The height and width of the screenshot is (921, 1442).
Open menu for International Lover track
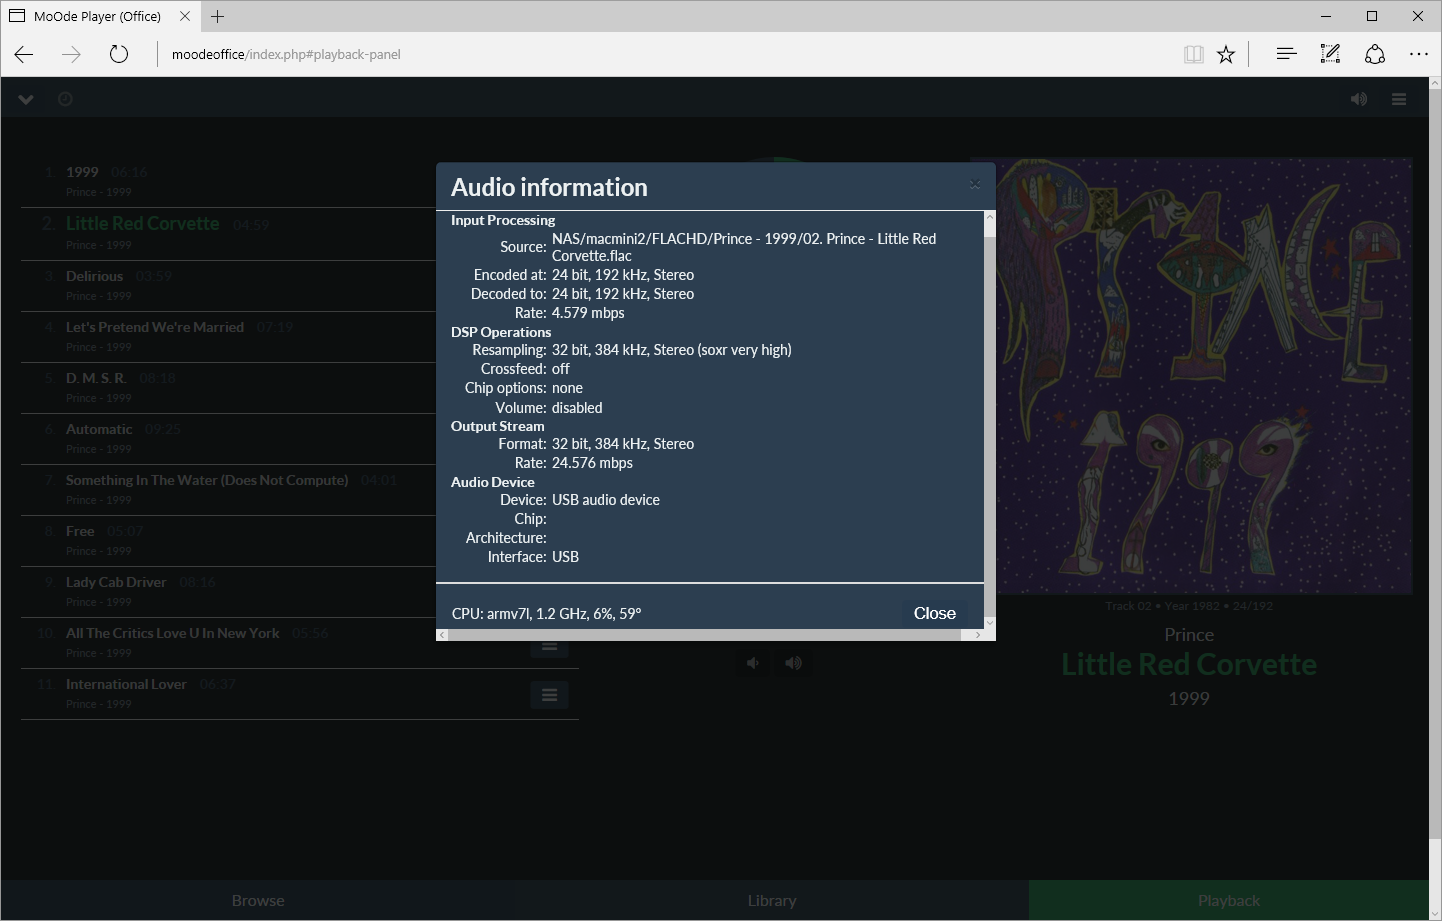pos(549,694)
